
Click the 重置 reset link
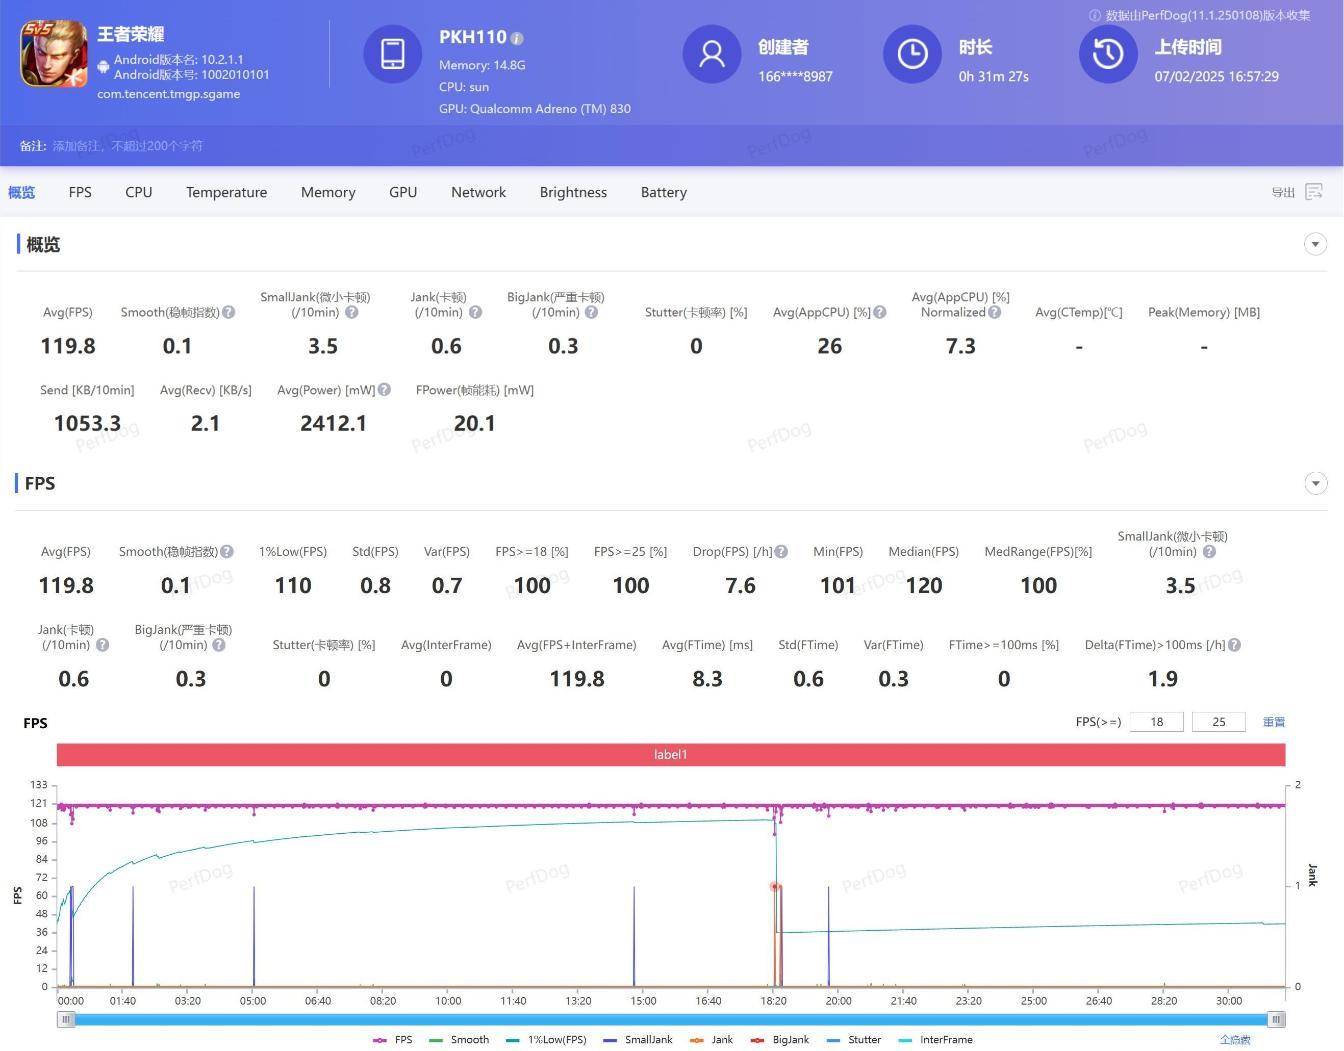tap(1273, 722)
